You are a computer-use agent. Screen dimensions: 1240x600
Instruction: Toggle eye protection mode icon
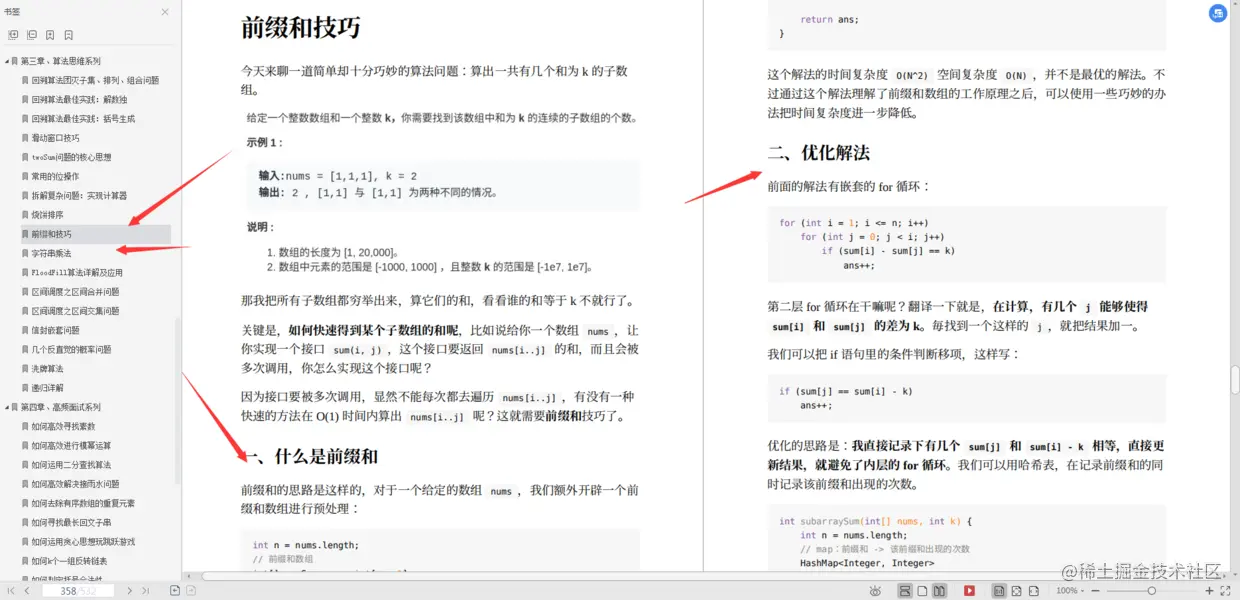pos(875,591)
